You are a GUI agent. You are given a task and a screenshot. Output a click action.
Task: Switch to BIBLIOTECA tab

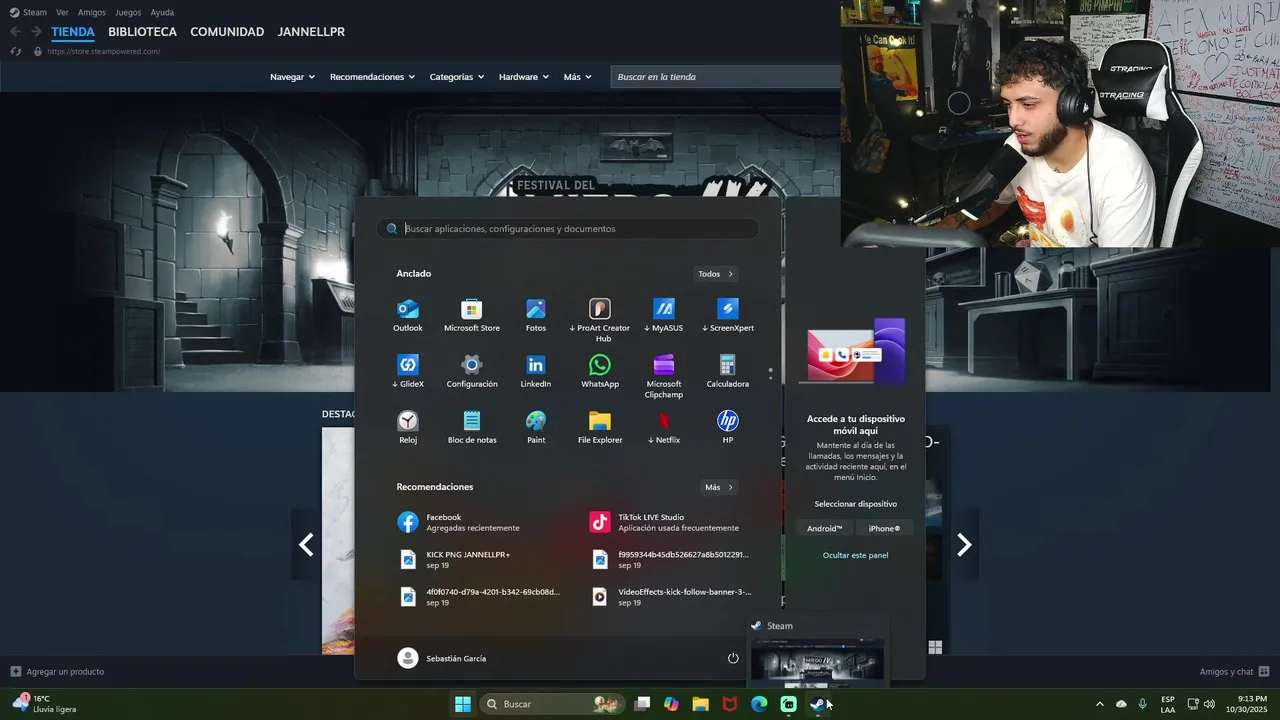coord(142,32)
